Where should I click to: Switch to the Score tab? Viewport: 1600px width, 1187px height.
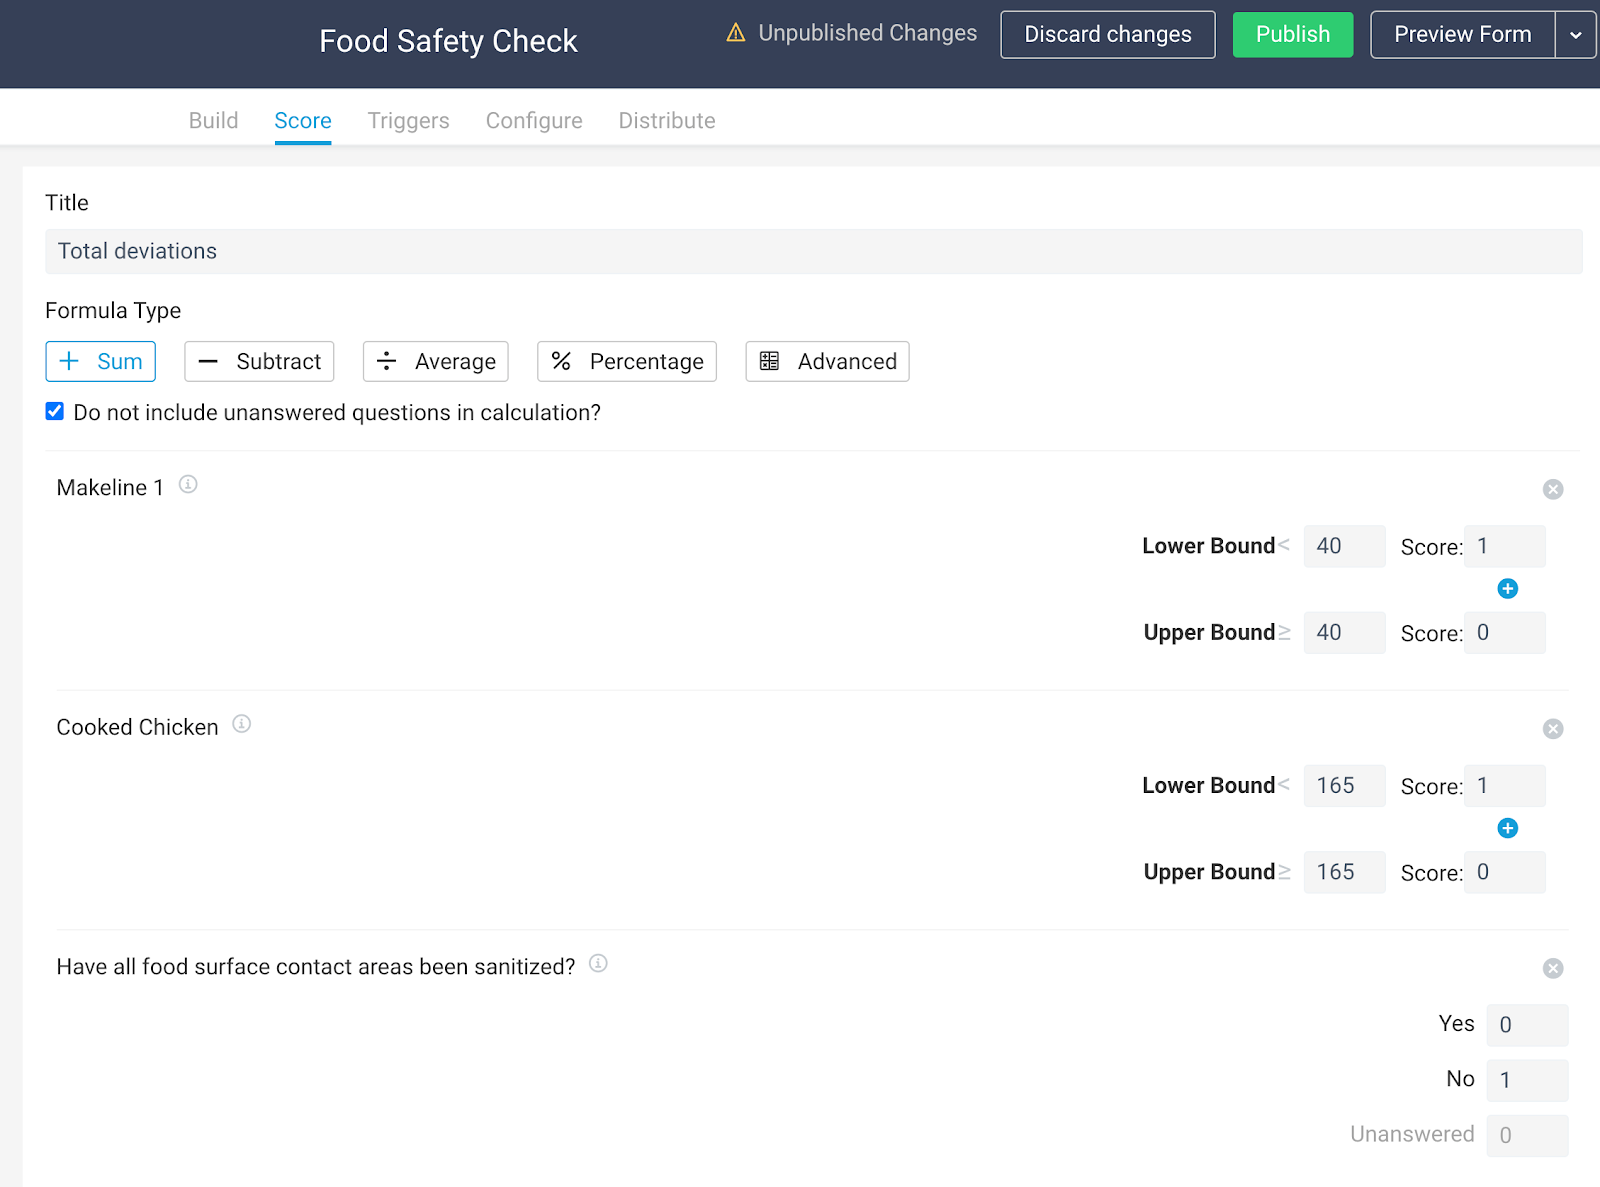coord(303,121)
